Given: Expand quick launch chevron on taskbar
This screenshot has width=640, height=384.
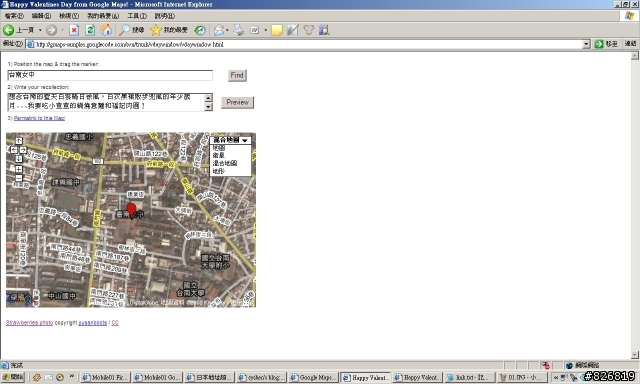Looking at the screenshot, I should [72, 377].
